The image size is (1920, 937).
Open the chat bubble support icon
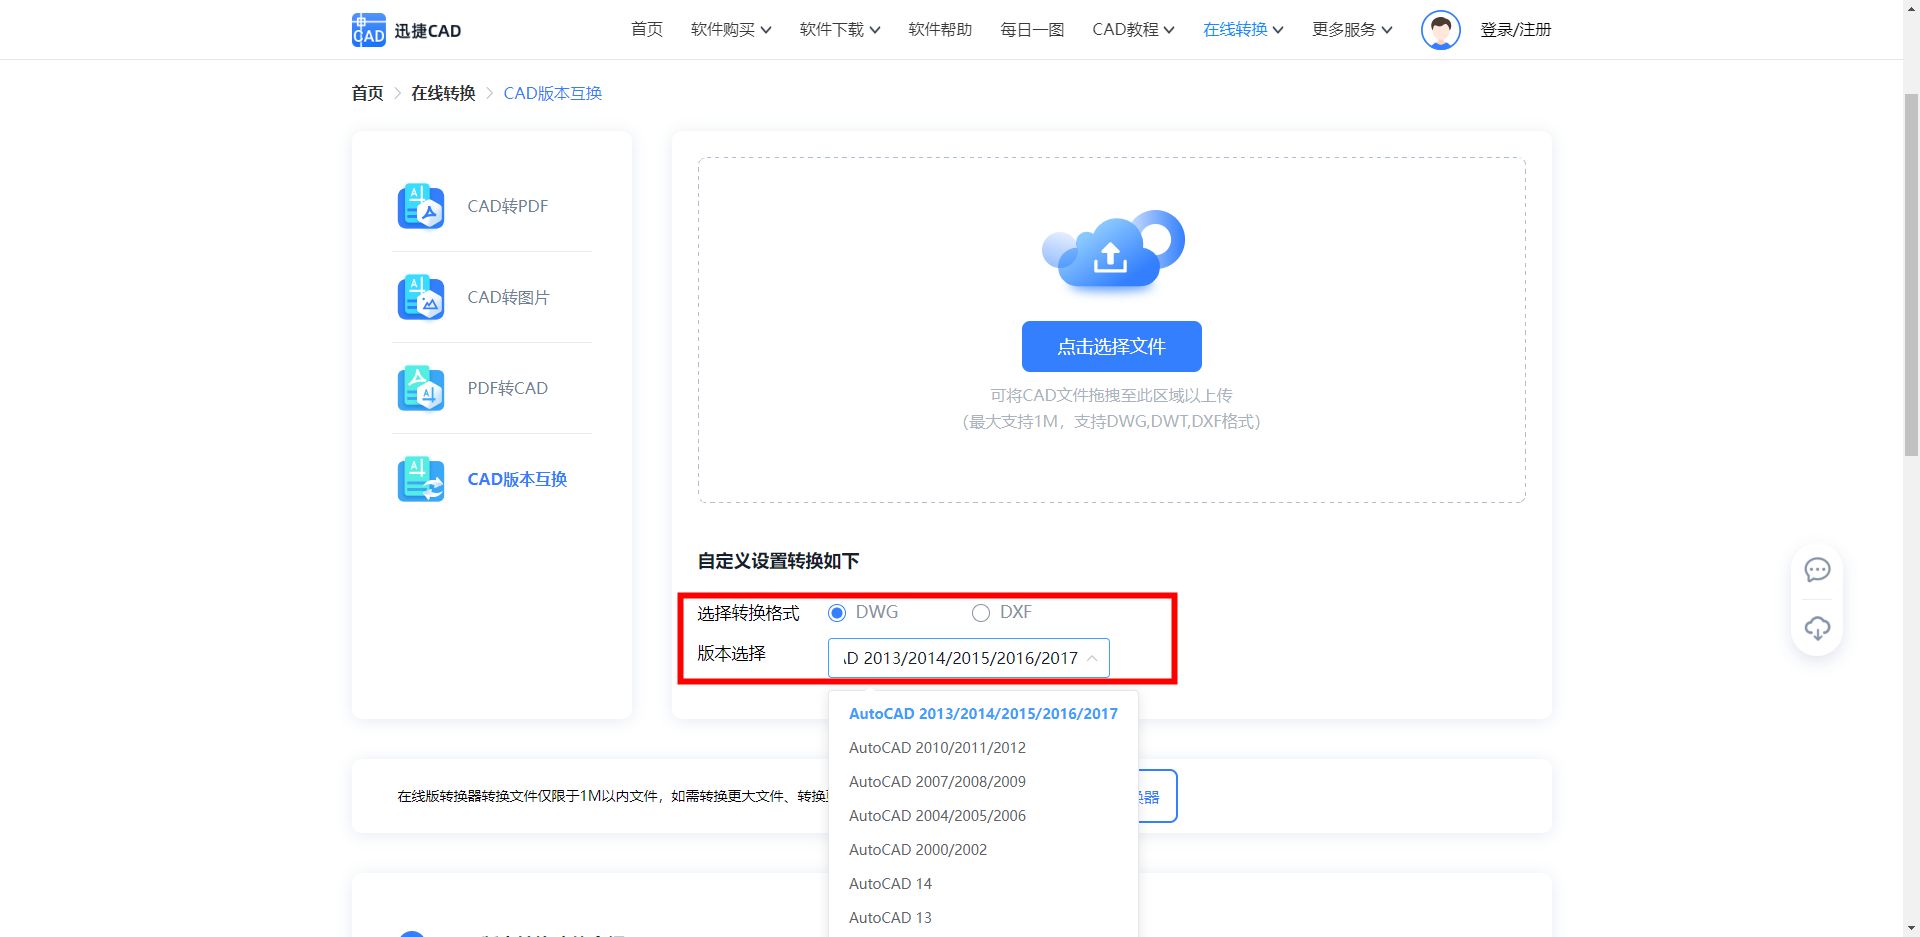point(1817,570)
